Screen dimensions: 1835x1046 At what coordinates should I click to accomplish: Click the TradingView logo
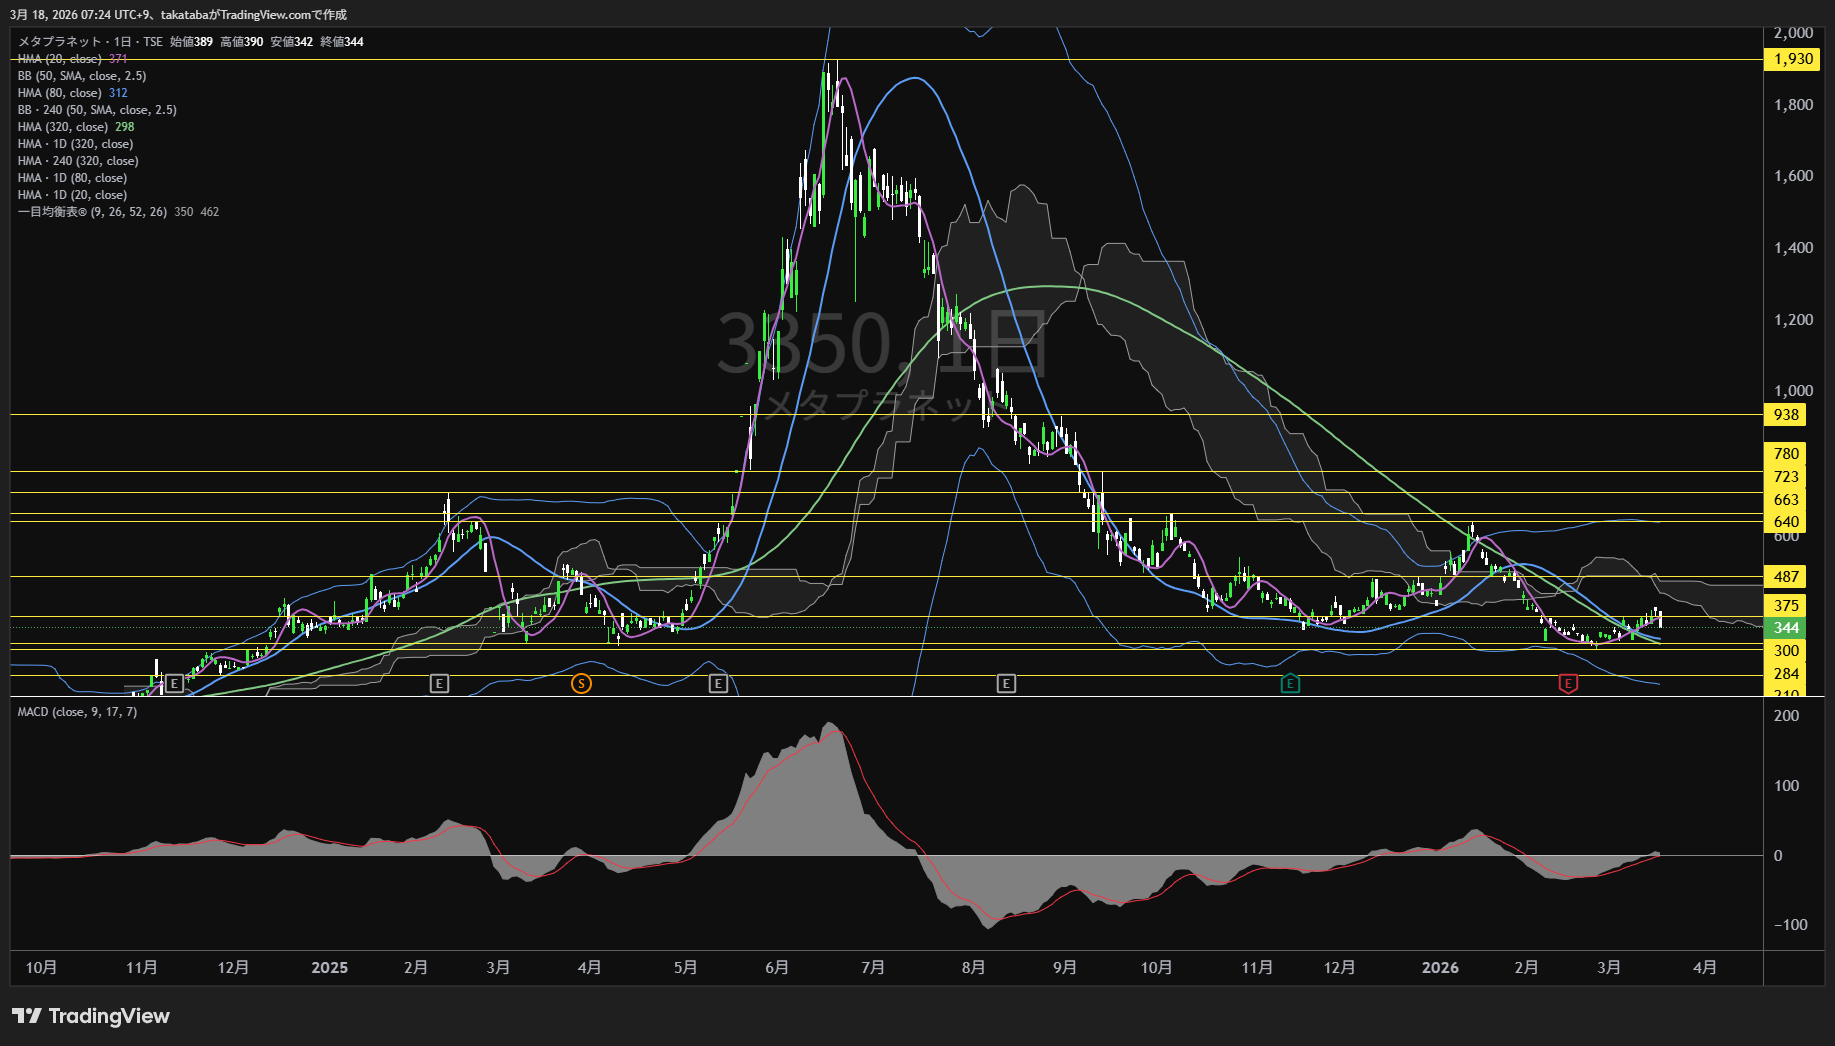91,1016
